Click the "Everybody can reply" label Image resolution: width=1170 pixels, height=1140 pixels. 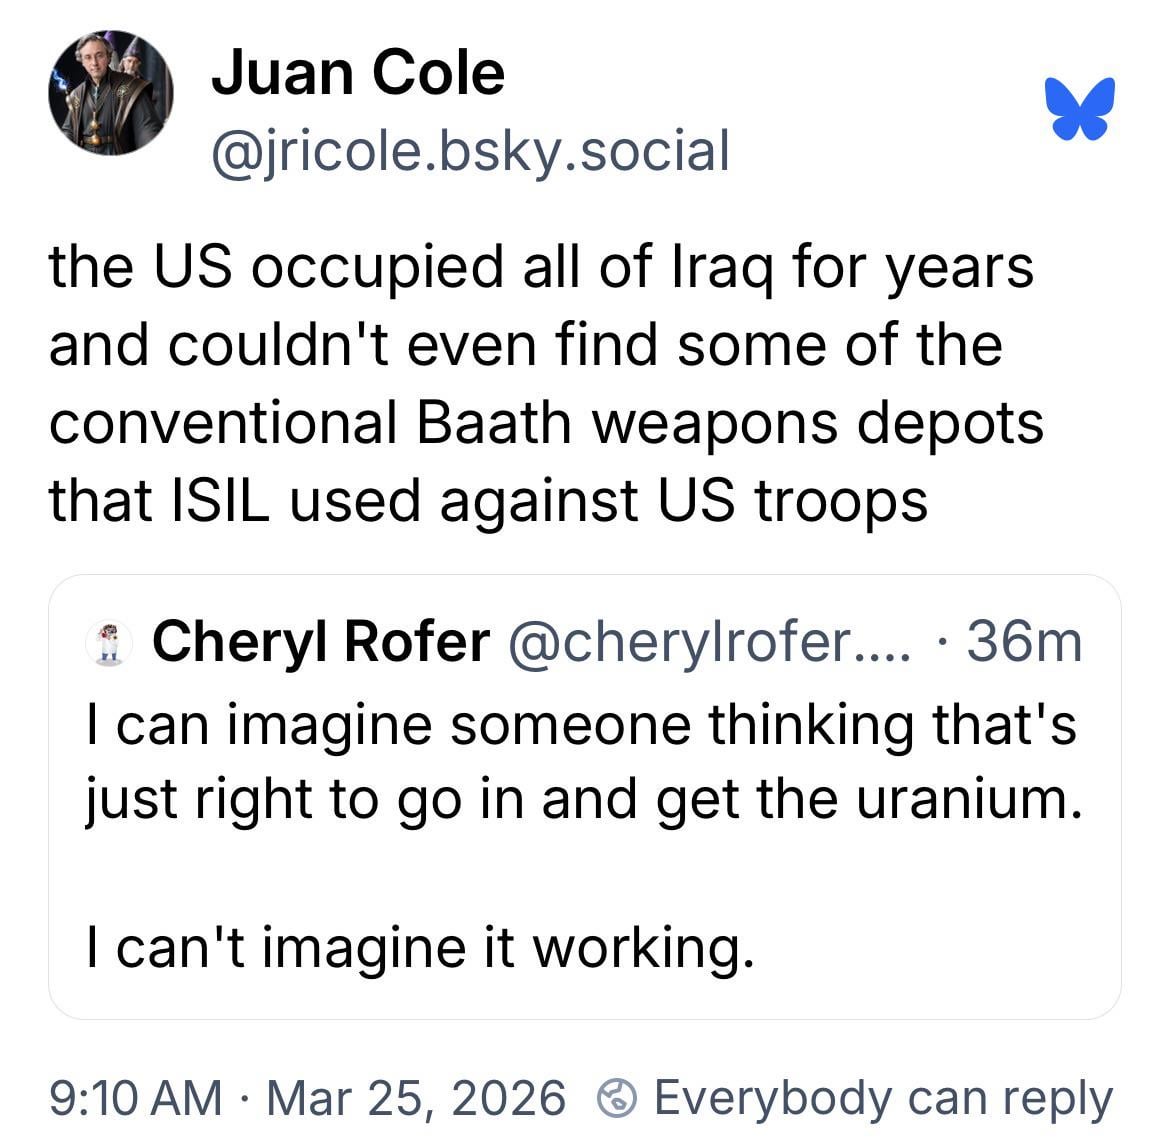pos(882,1098)
